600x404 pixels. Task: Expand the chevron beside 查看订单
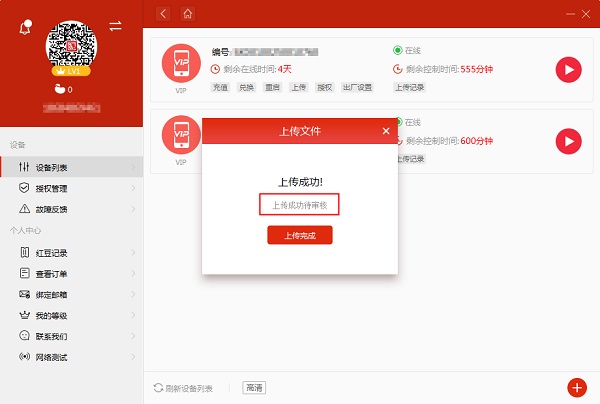coord(133,274)
